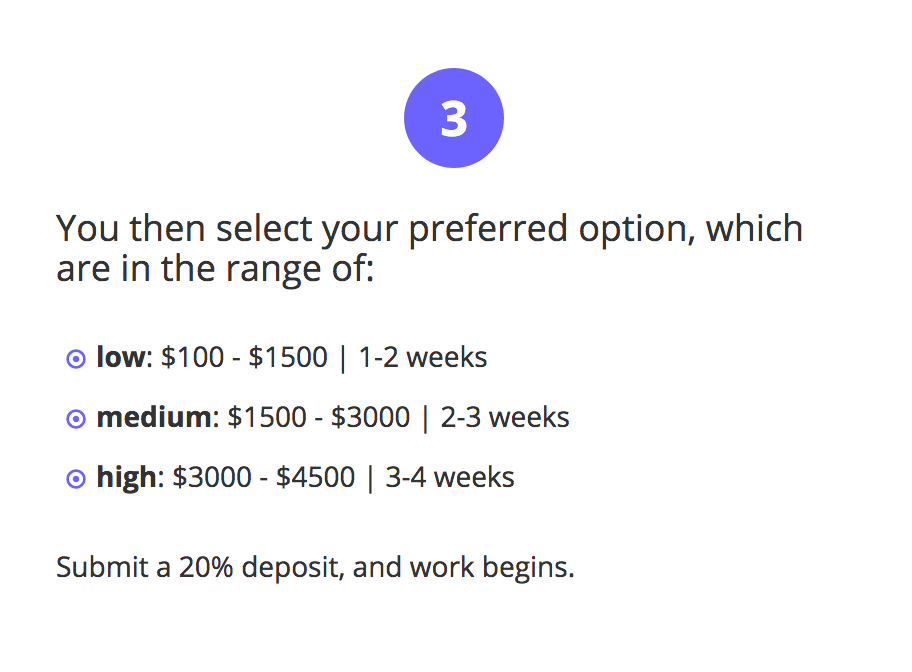Click the bullet icon beside low
The image size is (912, 672).
coord(75,359)
